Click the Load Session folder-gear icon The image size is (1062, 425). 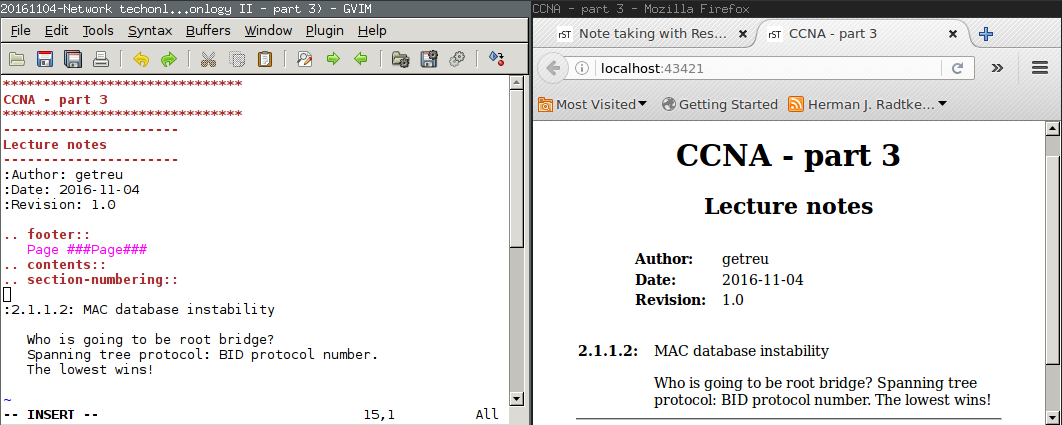[x=400, y=59]
